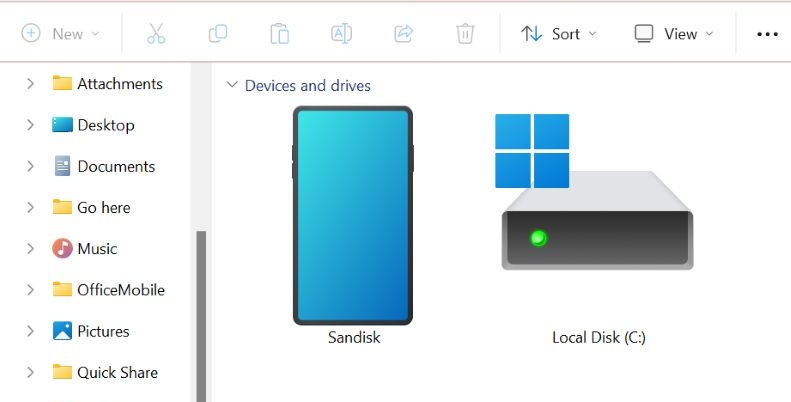This screenshot has height=402, width=791.
Task: Select Attachments label in navigation pane
Action: pyautogui.click(x=120, y=84)
